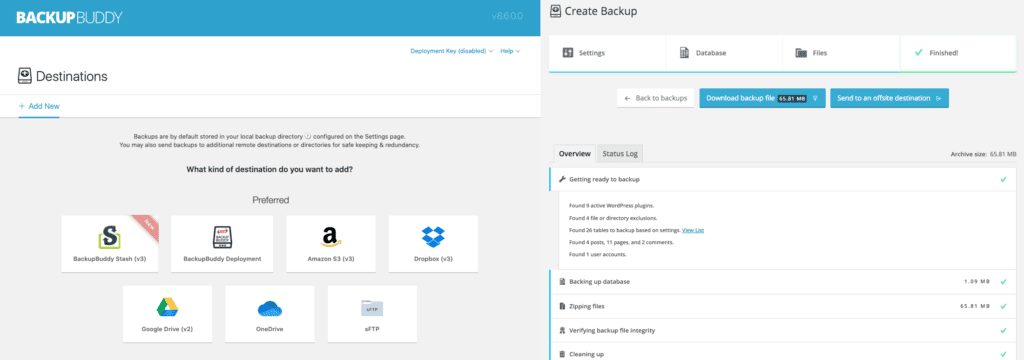Expand the Backing up database section
Viewport: 1024px width, 360px height.
click(x=782, y=282)
